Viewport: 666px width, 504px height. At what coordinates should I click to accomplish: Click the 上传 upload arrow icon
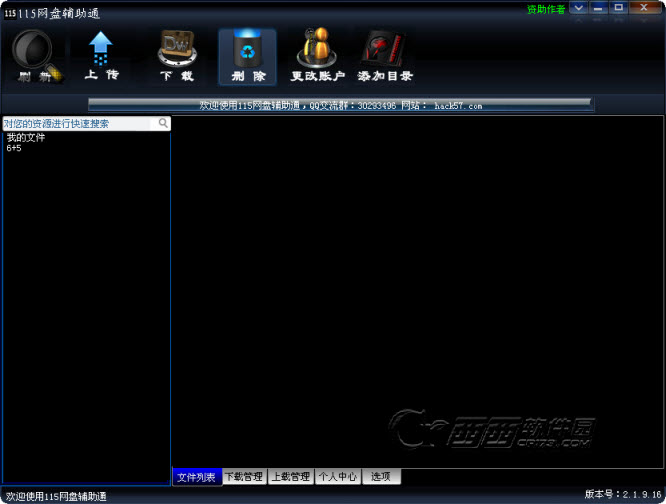101,56
